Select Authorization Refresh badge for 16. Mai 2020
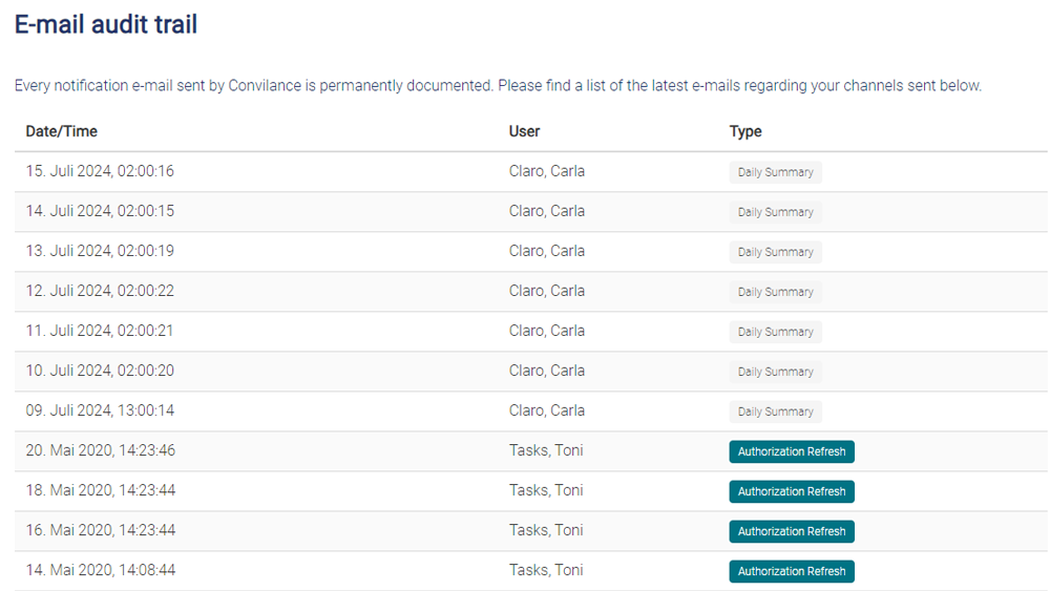The image size is (1050, 591). (x=792, y=531)
